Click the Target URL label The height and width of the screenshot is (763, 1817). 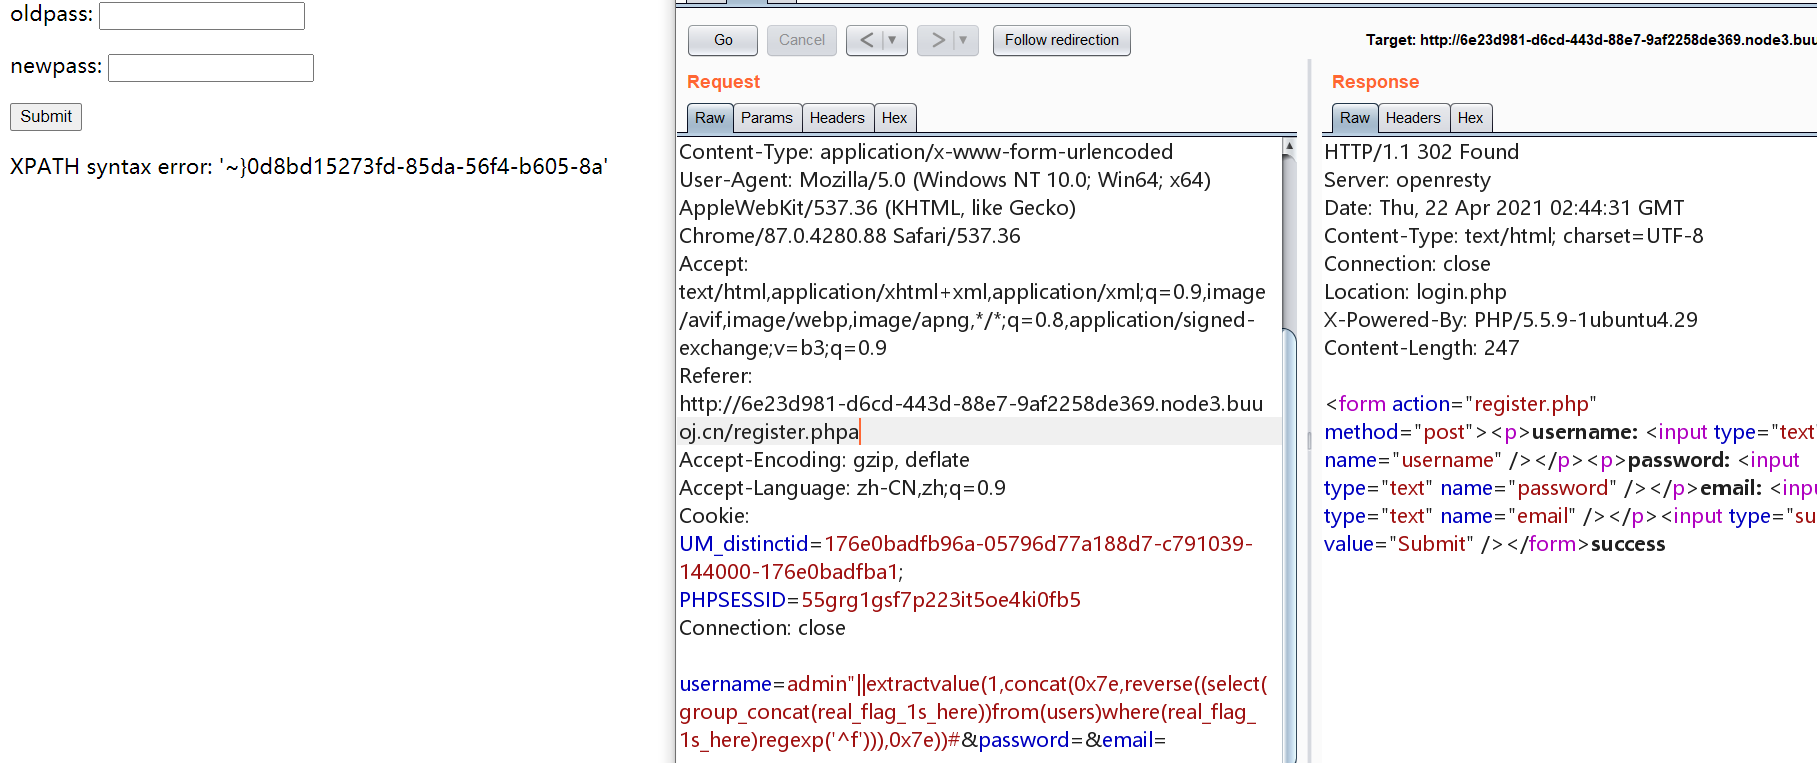coord(1590,40)
